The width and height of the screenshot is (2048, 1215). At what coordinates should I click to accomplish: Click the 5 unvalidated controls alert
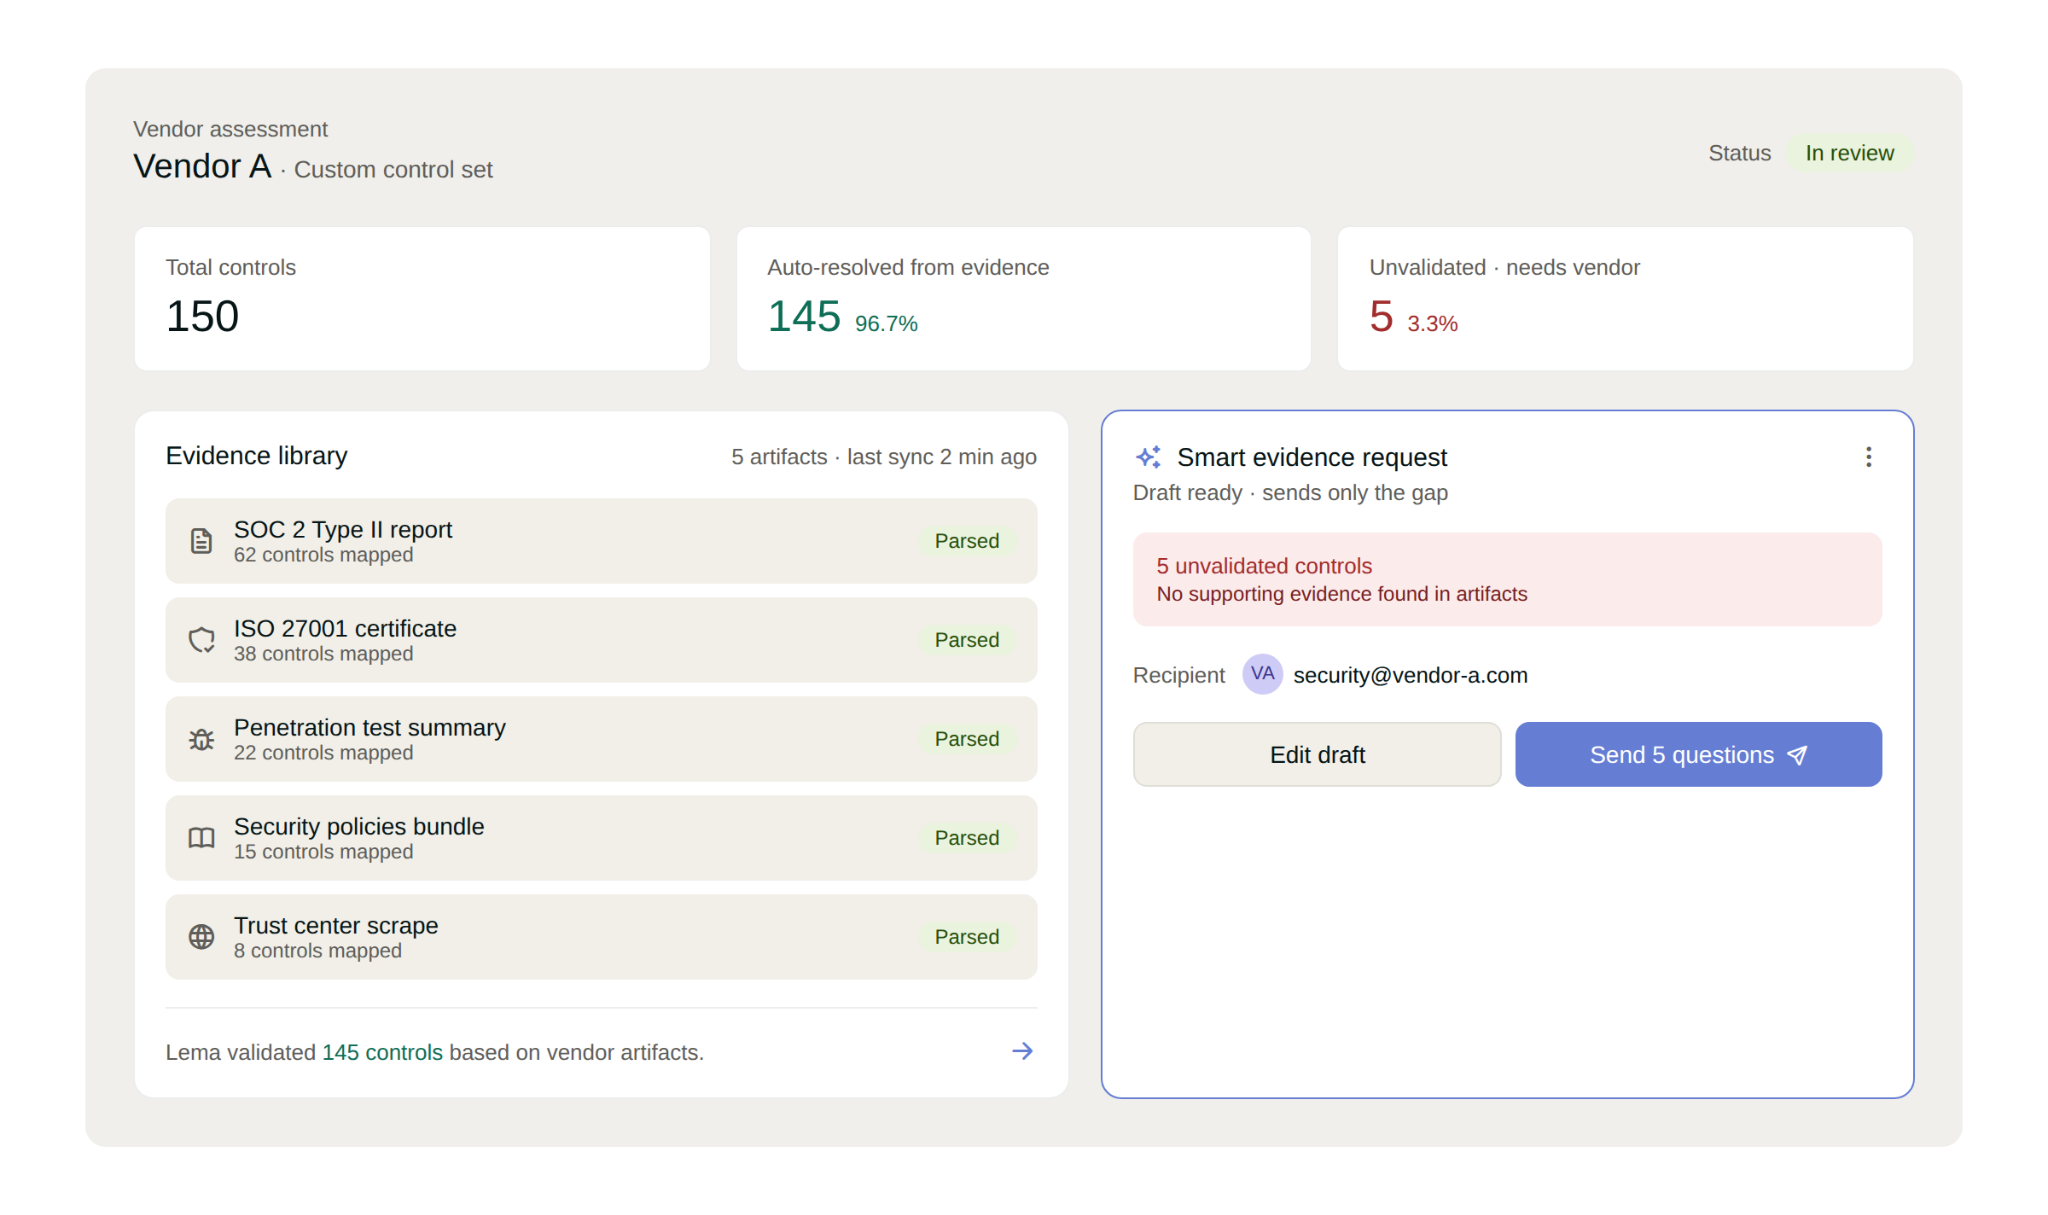pos(1507,579)
